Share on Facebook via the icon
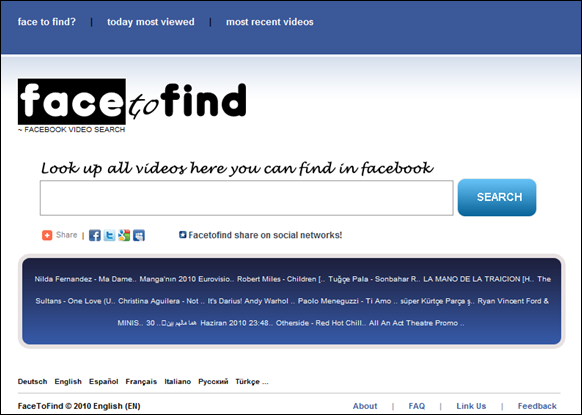The image size is (582, 415). click(x=95, y=235)
